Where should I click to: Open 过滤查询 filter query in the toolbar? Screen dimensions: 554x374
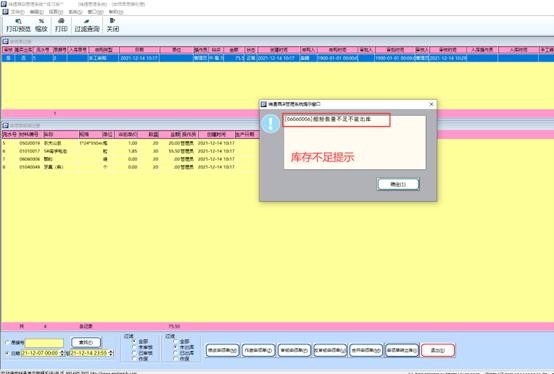pyautogui.click(x=87, y=25)
